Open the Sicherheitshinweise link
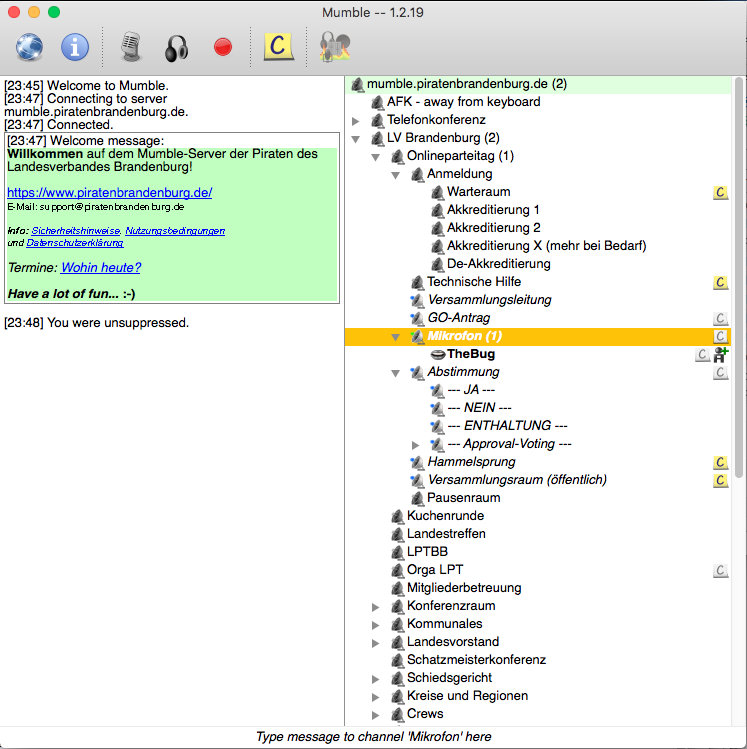The image size is (747, 749). tap(76, 231)
